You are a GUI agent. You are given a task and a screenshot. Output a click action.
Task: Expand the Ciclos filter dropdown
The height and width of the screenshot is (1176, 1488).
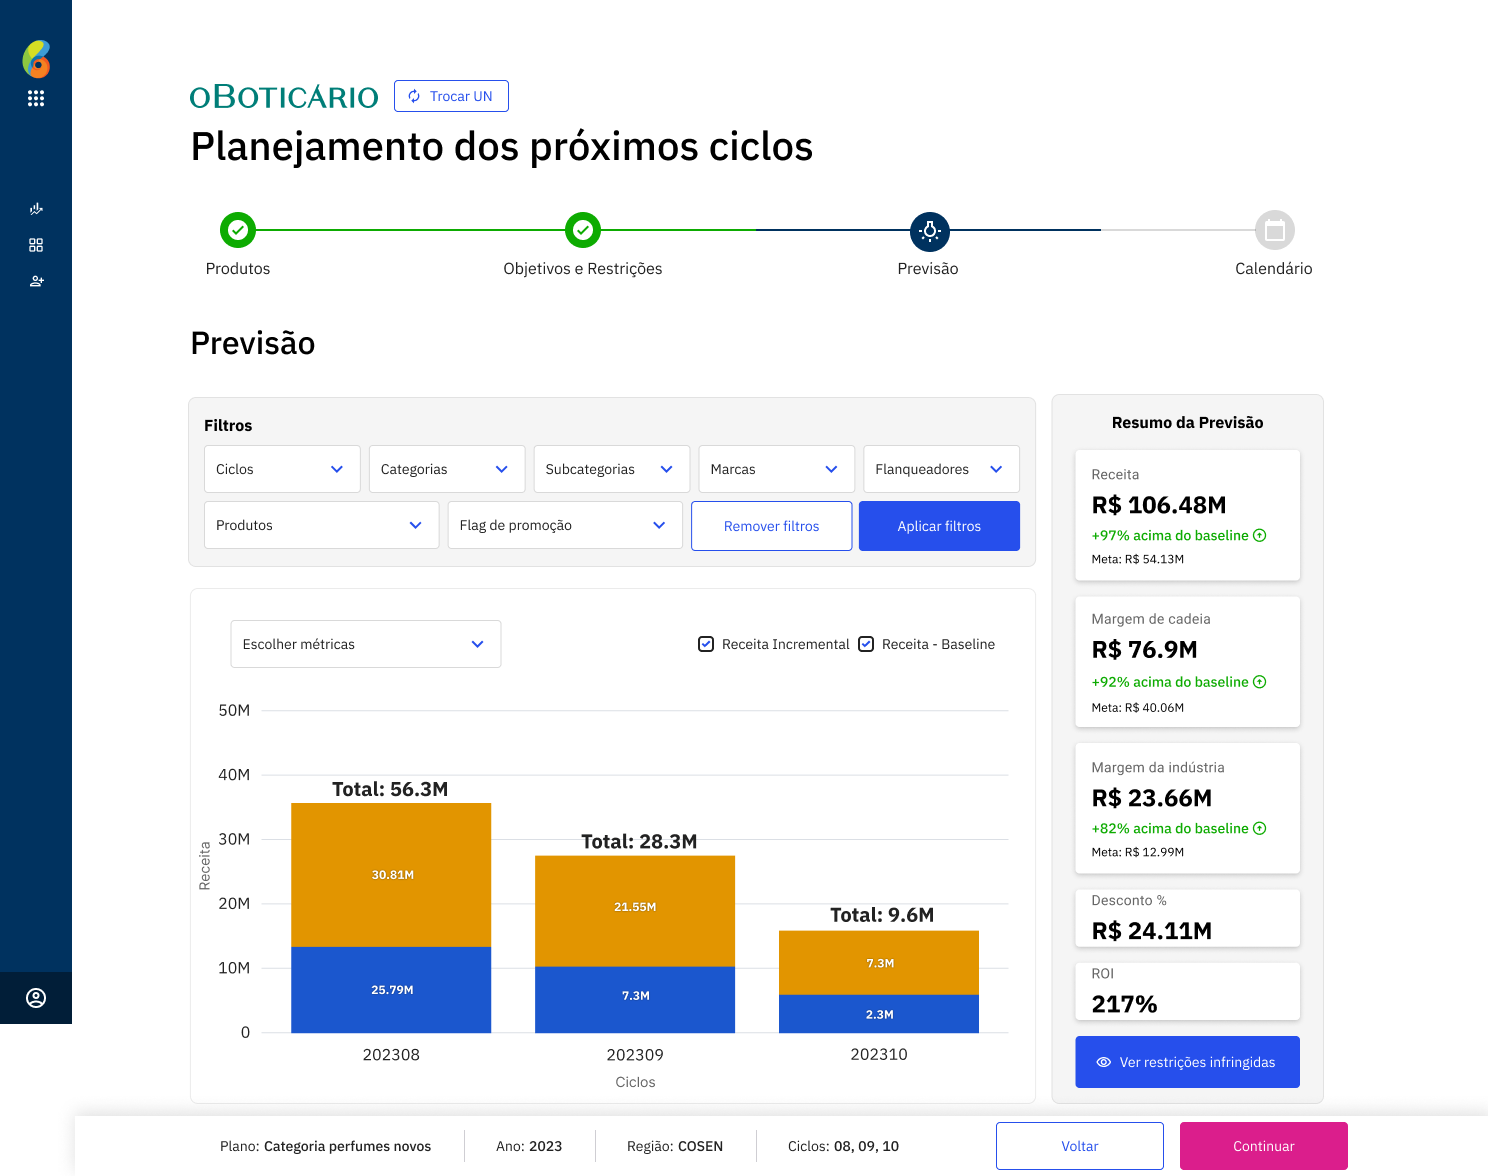click(282, 469)
